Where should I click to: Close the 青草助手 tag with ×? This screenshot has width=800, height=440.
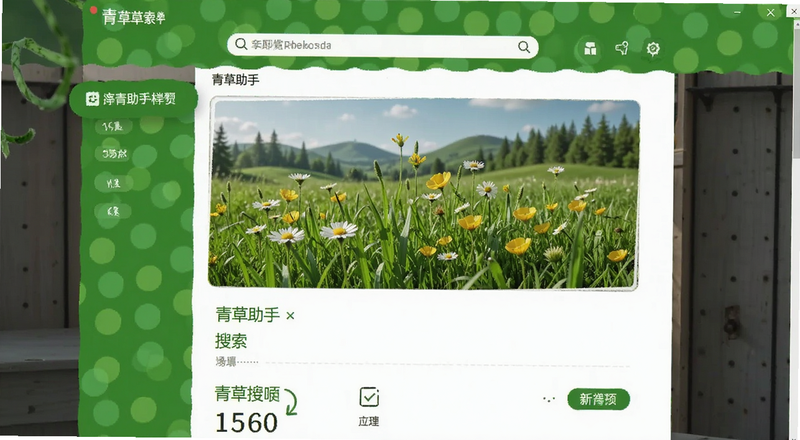(290, 316)
